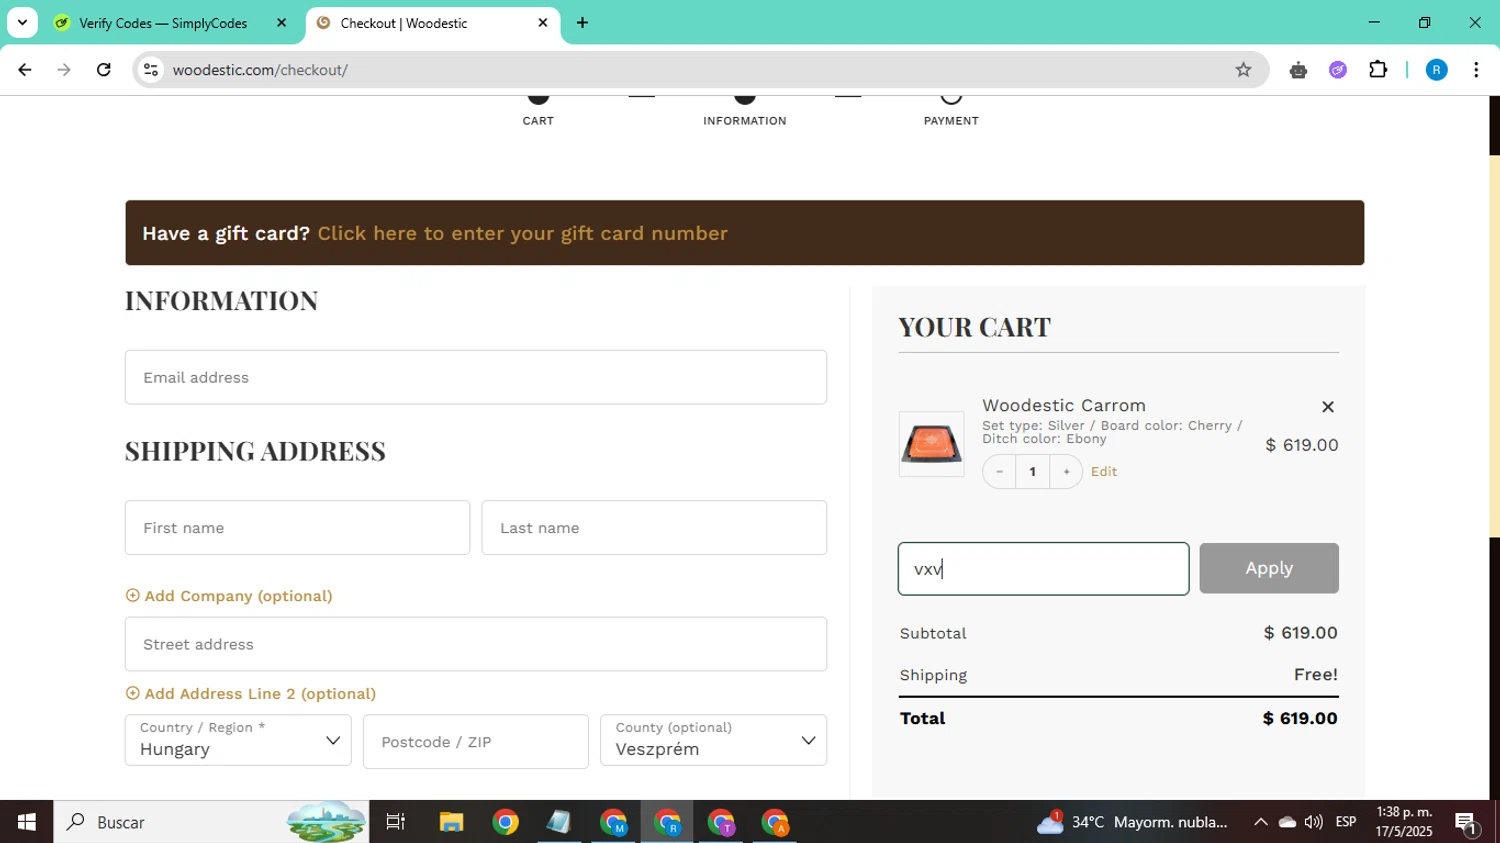This screenshot has height=843, width=1500.
Task: Open a new browser tab
Action: coord(582,23)
